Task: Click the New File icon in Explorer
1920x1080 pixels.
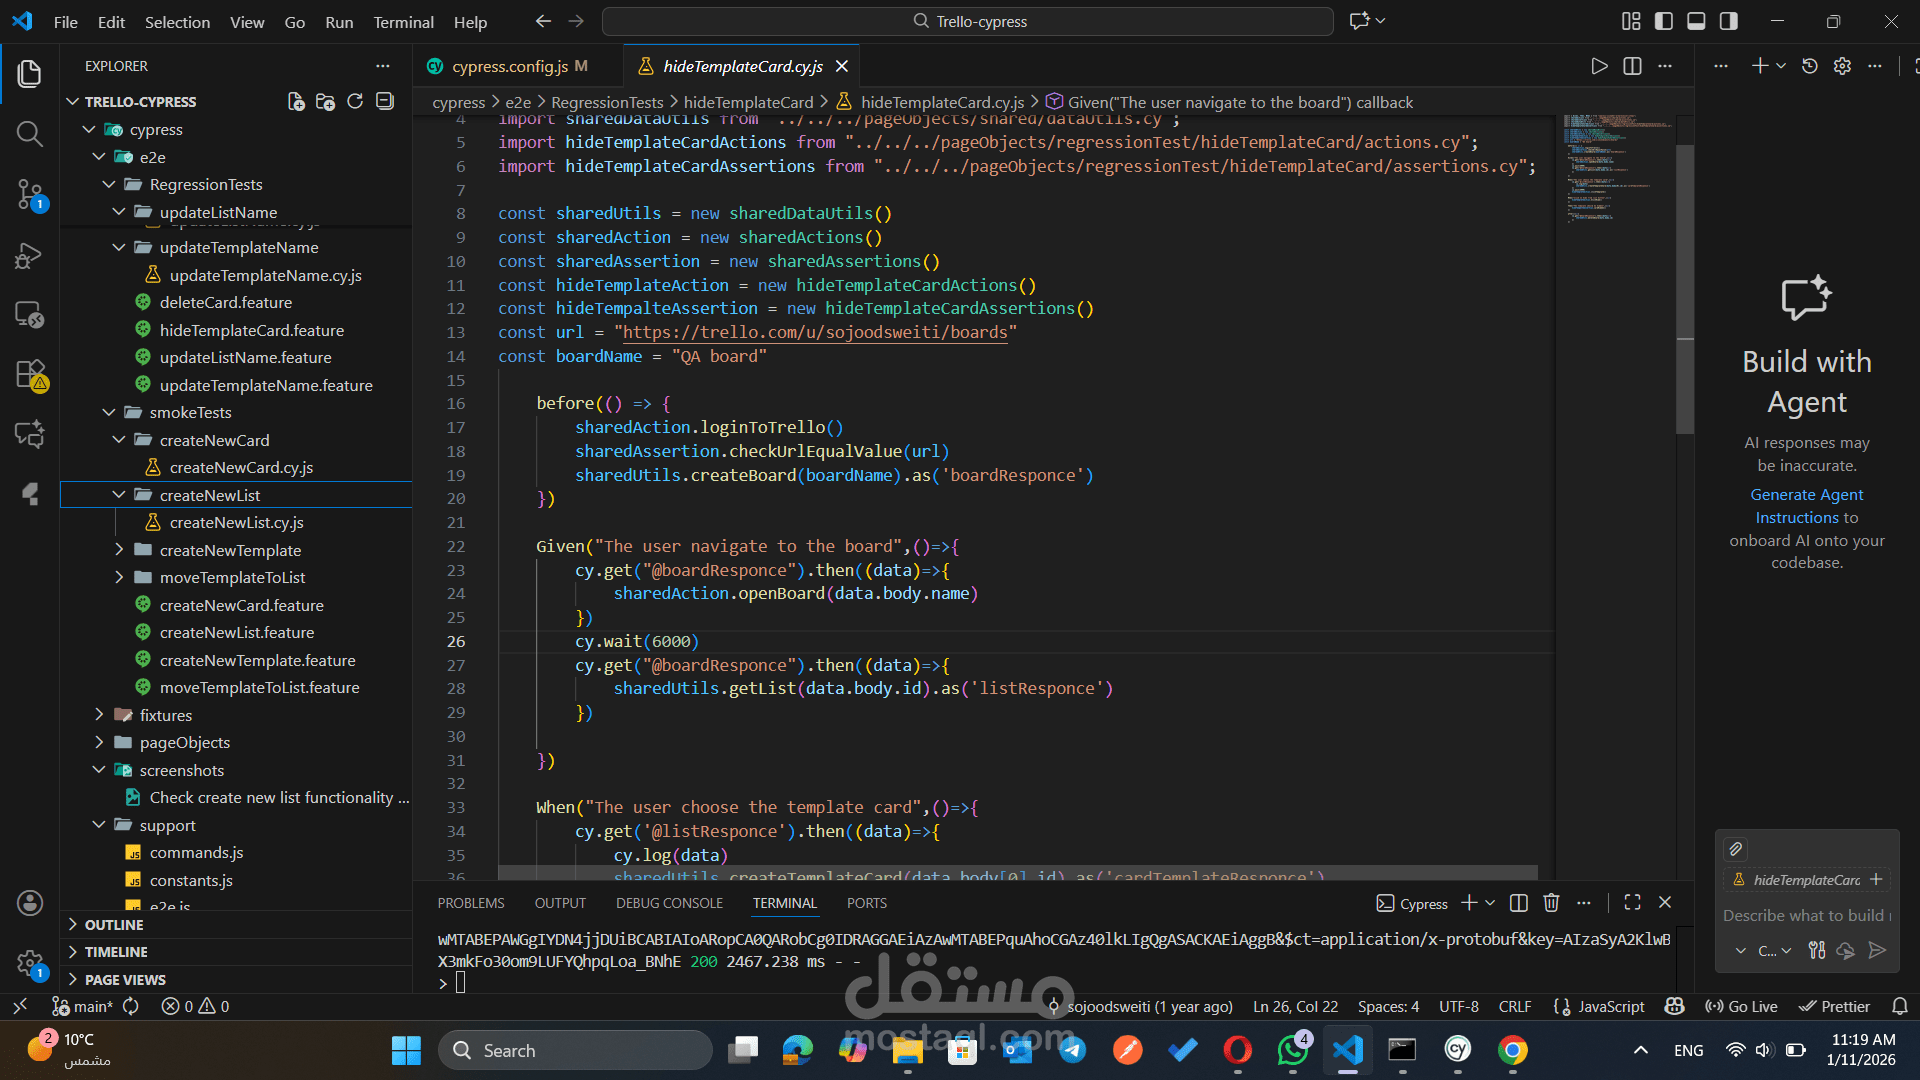Action: pos(296,102)
